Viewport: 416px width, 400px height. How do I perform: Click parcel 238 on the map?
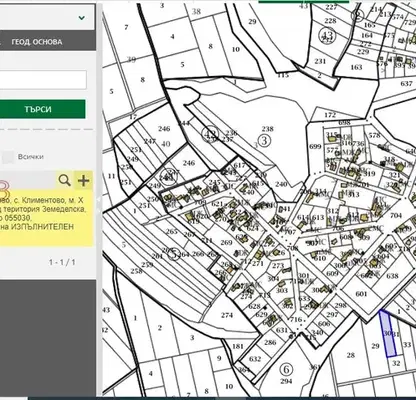(268, 129)
